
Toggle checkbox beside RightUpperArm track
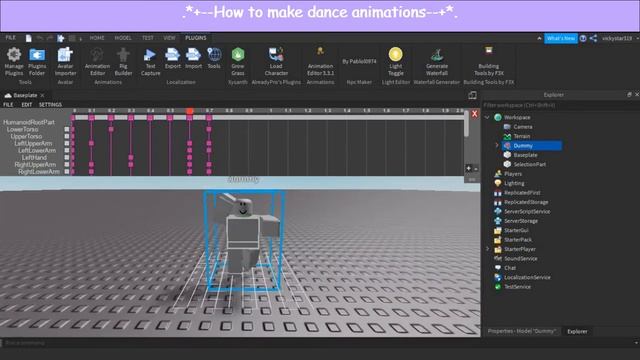coord(67,164)
